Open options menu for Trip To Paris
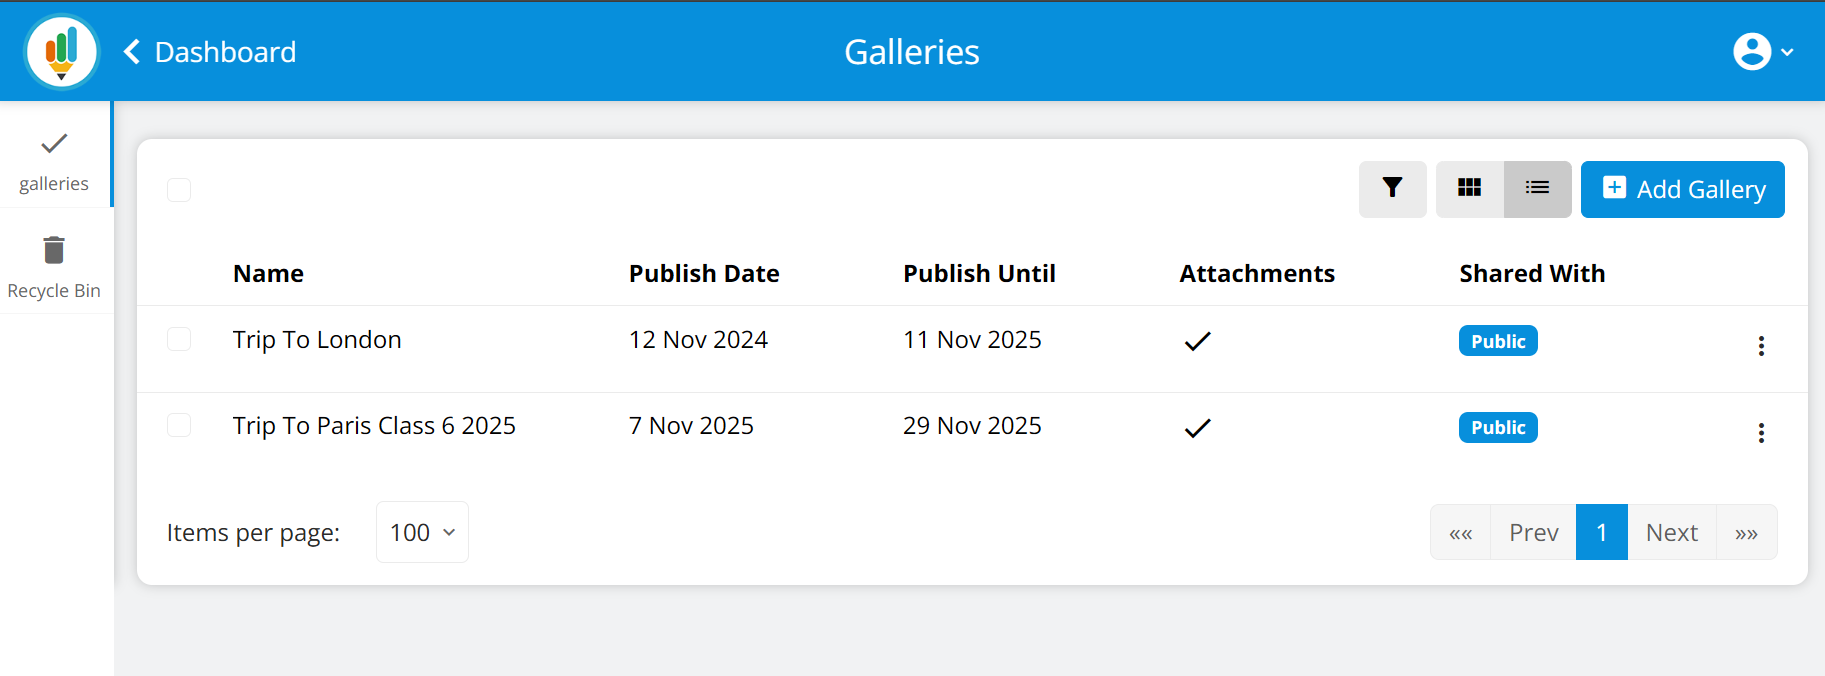This screenshot has height=676, width=1825. (x=1761, y=433)
